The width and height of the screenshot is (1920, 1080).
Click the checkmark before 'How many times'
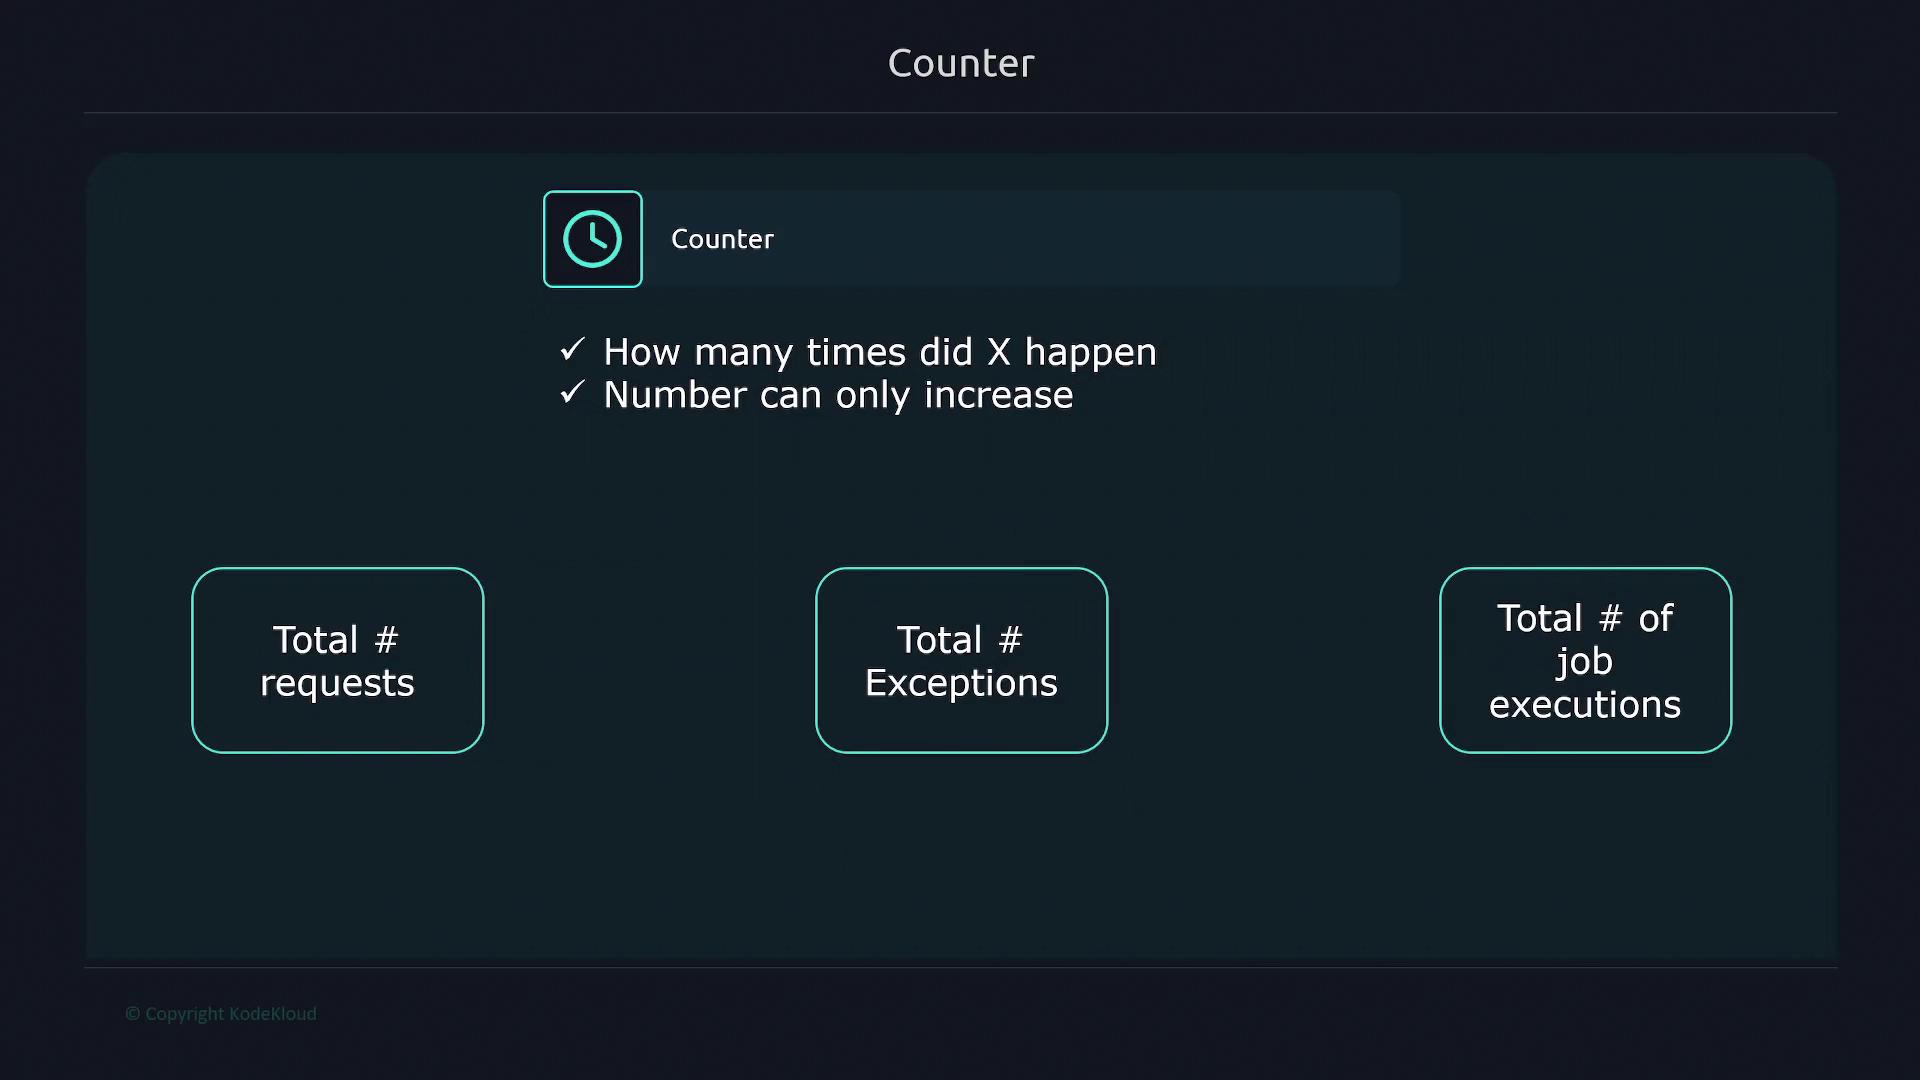click(x=572, y=350)
